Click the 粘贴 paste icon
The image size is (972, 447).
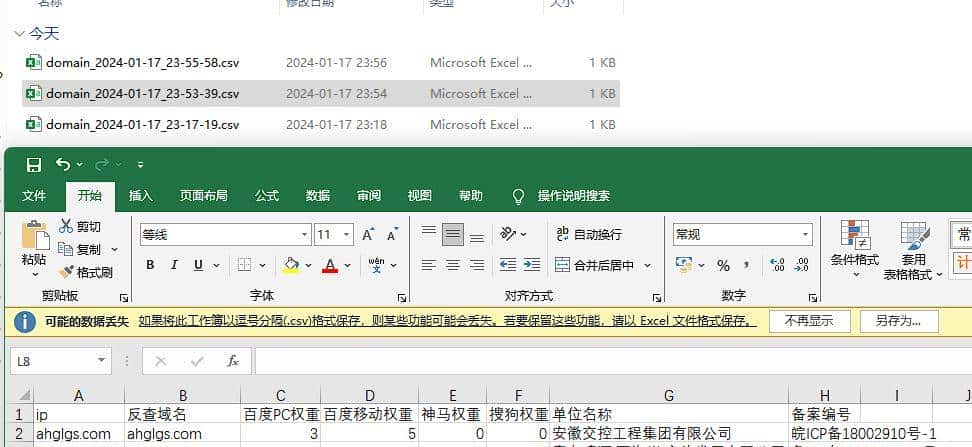click(35, 236)
